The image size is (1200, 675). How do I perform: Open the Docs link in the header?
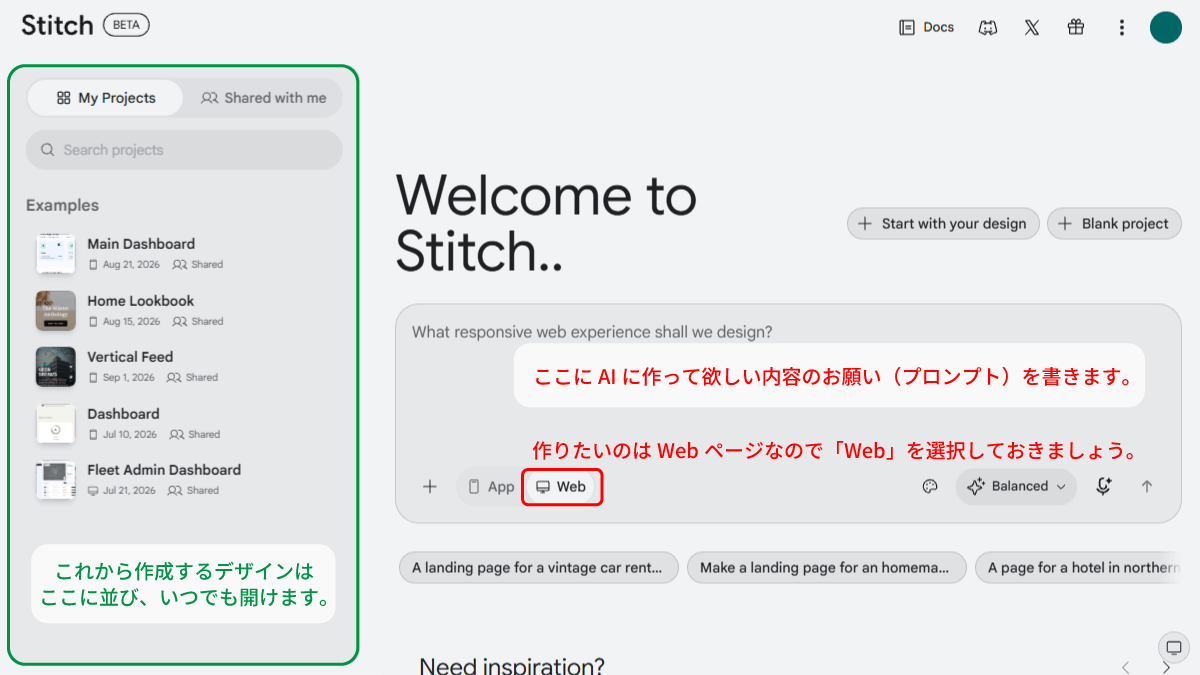(x=926, y=27)
